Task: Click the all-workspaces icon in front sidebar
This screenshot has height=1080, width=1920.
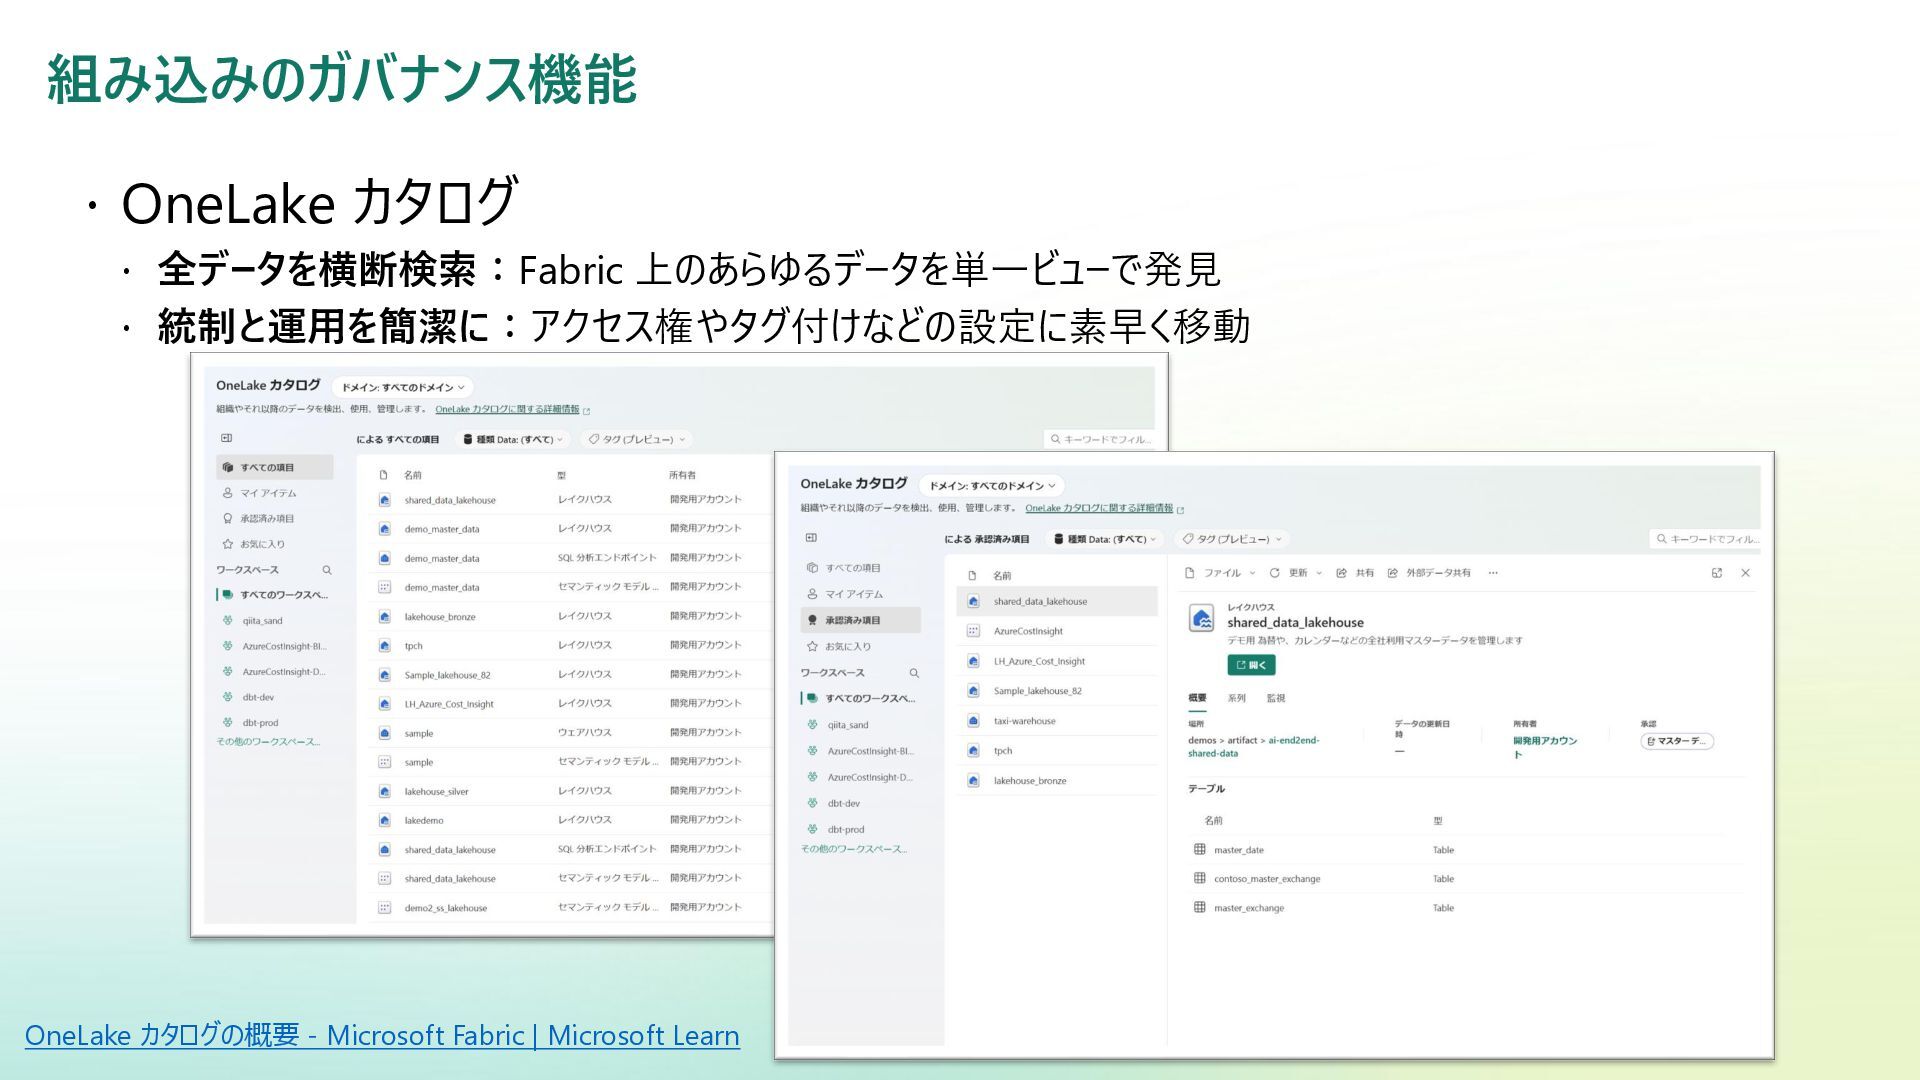Action: coord(813,698)
